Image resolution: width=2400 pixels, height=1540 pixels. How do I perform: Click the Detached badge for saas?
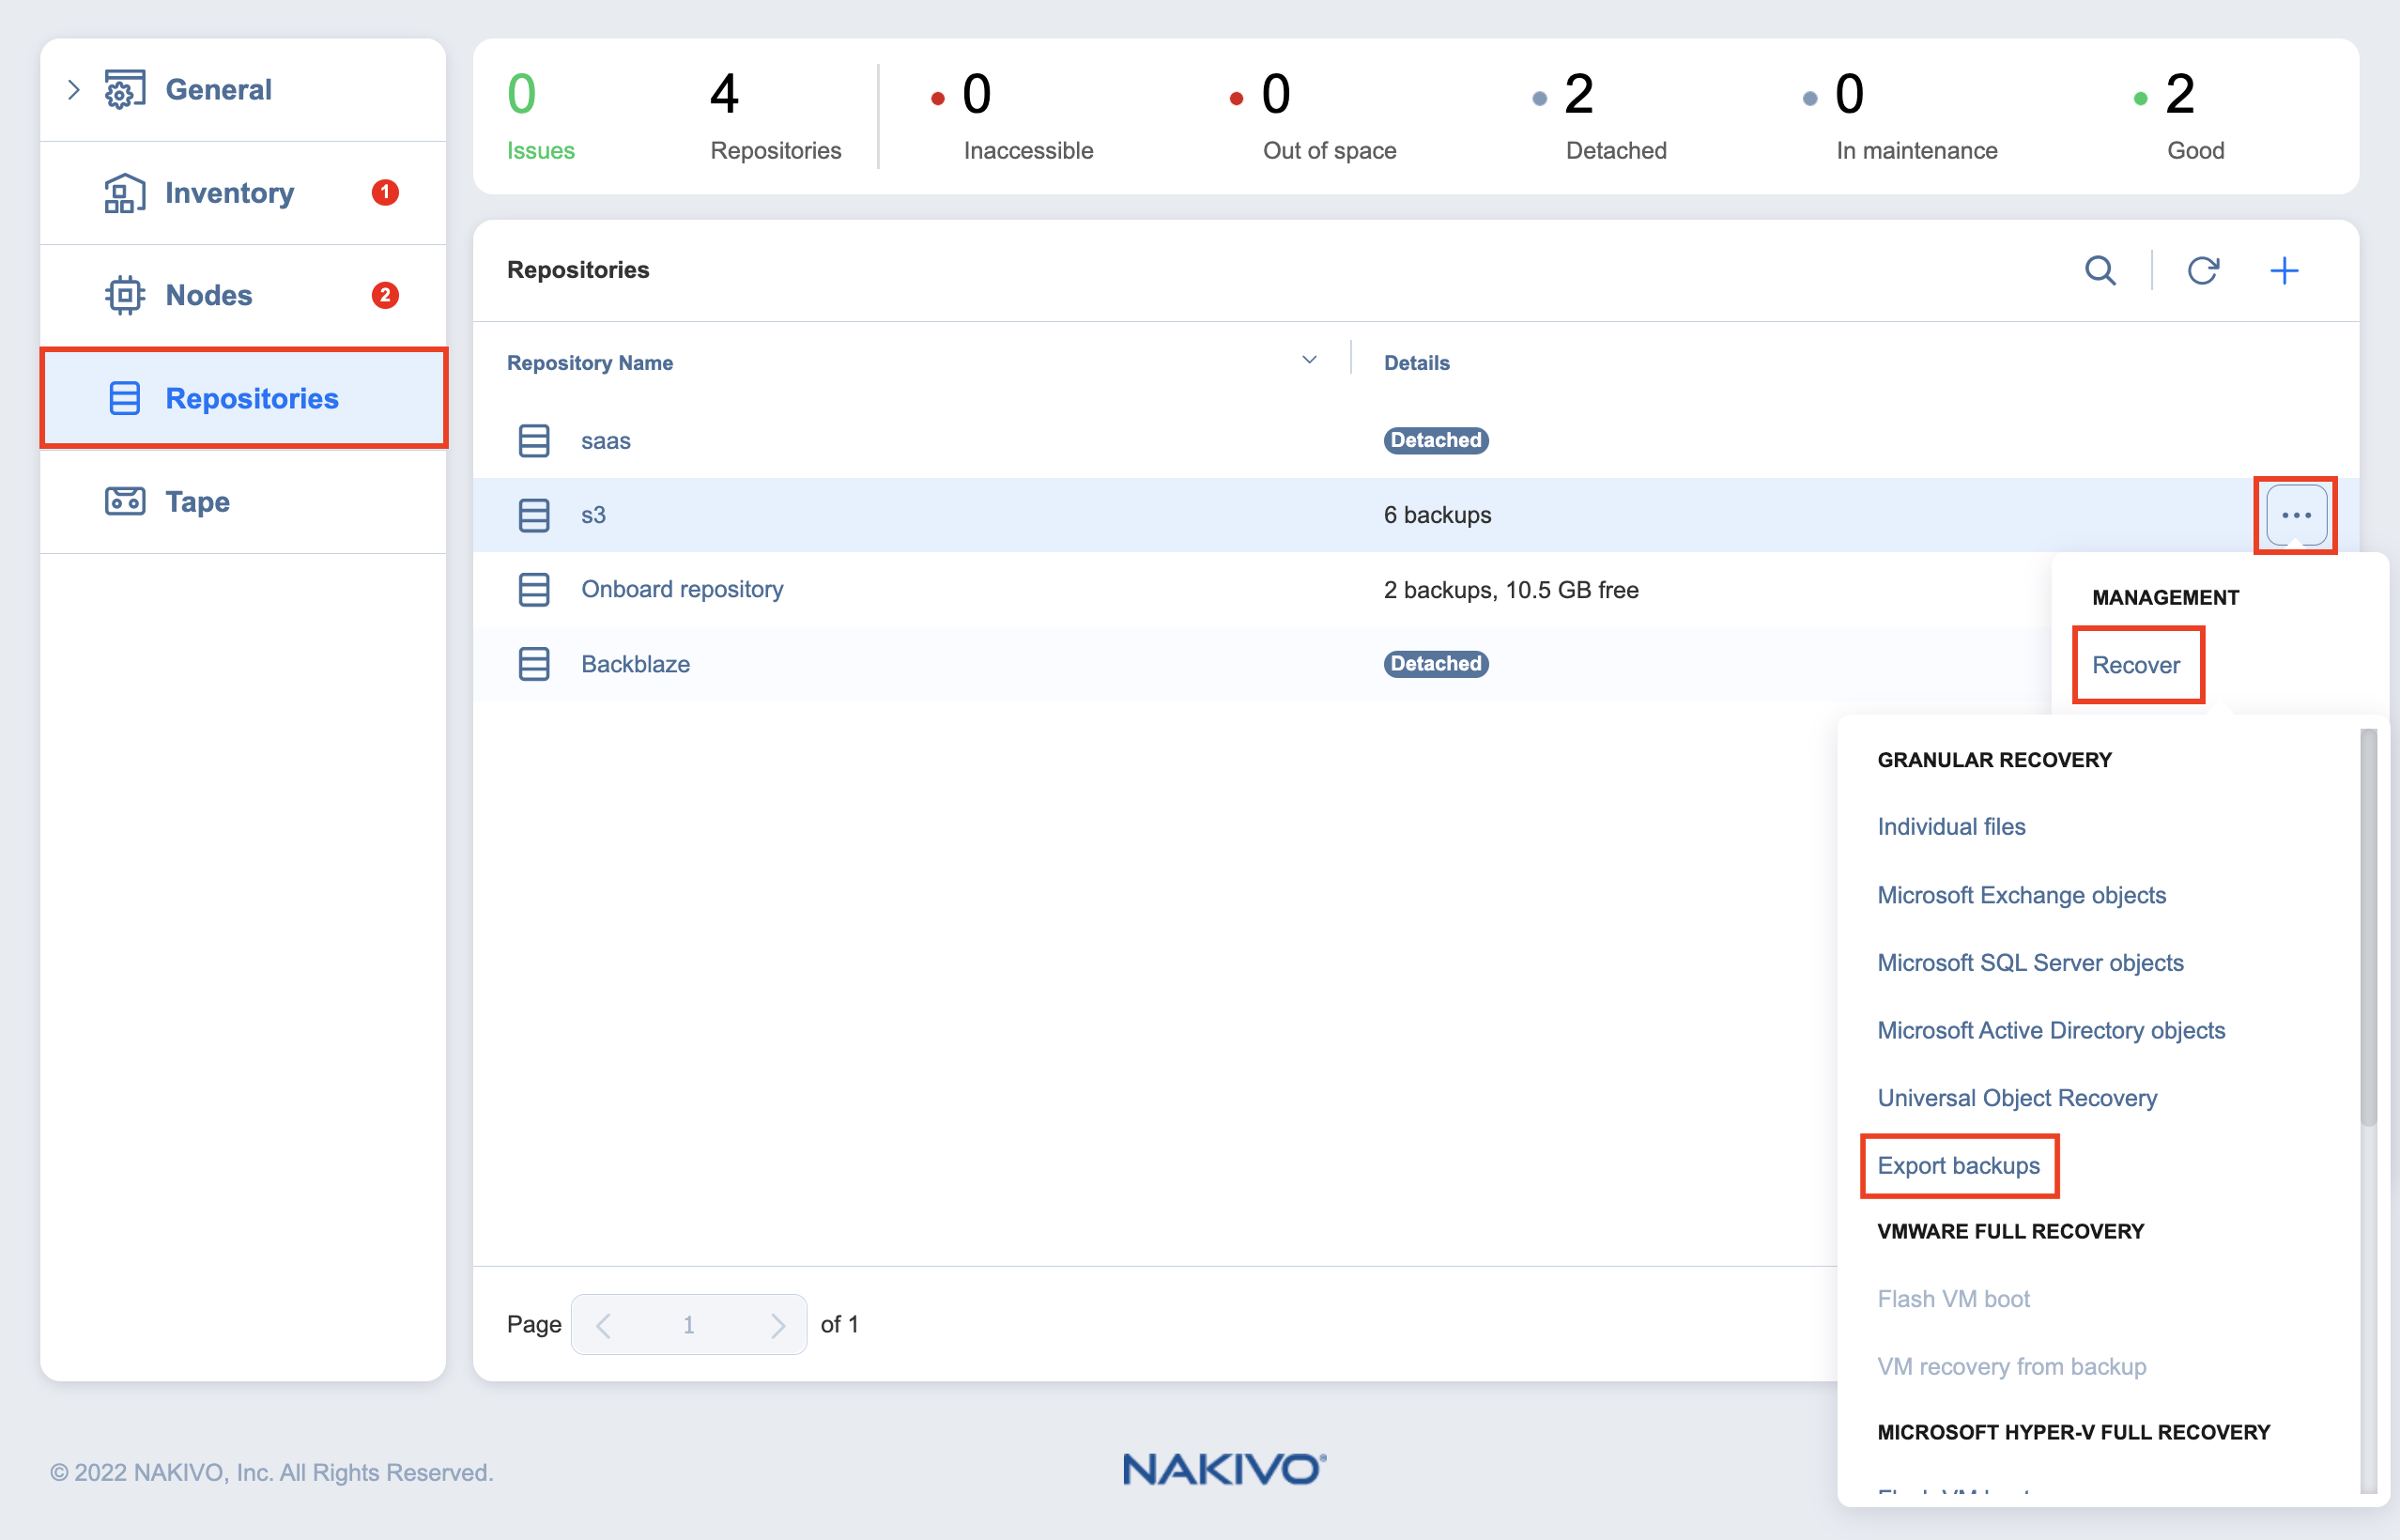tap(1436, 440)
